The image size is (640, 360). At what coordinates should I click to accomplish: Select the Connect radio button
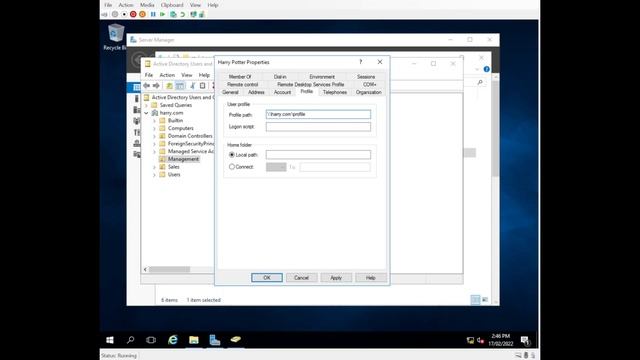click(x=232, y=167)
